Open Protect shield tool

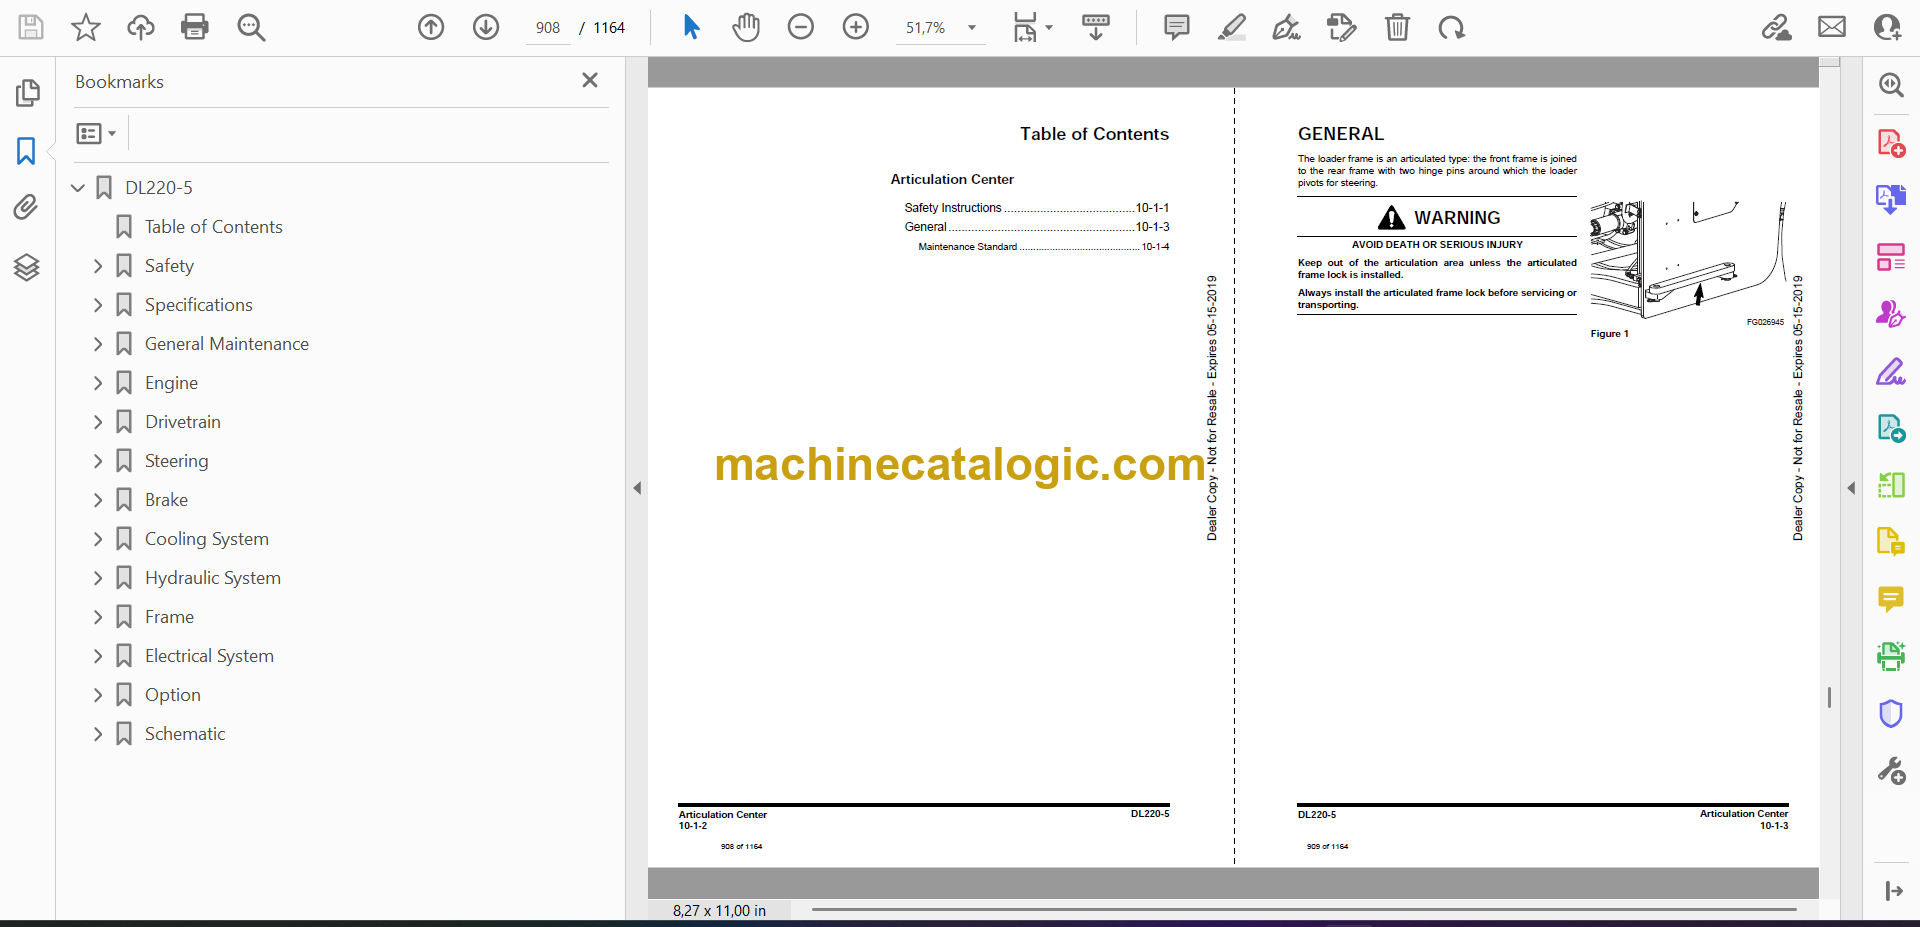point(1891,714)
